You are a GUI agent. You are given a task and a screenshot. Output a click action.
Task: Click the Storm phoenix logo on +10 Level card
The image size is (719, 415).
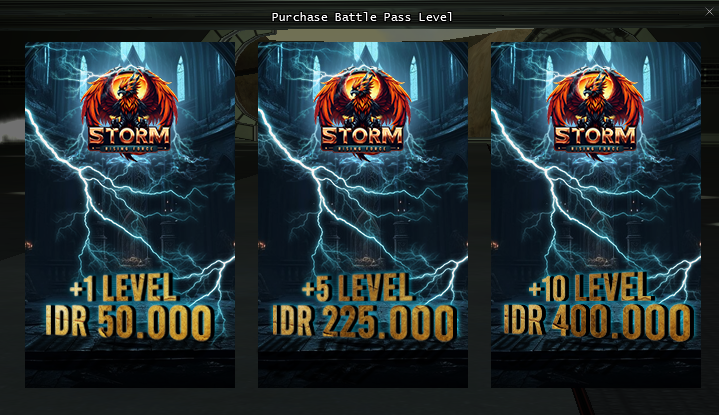coord(595,113)
